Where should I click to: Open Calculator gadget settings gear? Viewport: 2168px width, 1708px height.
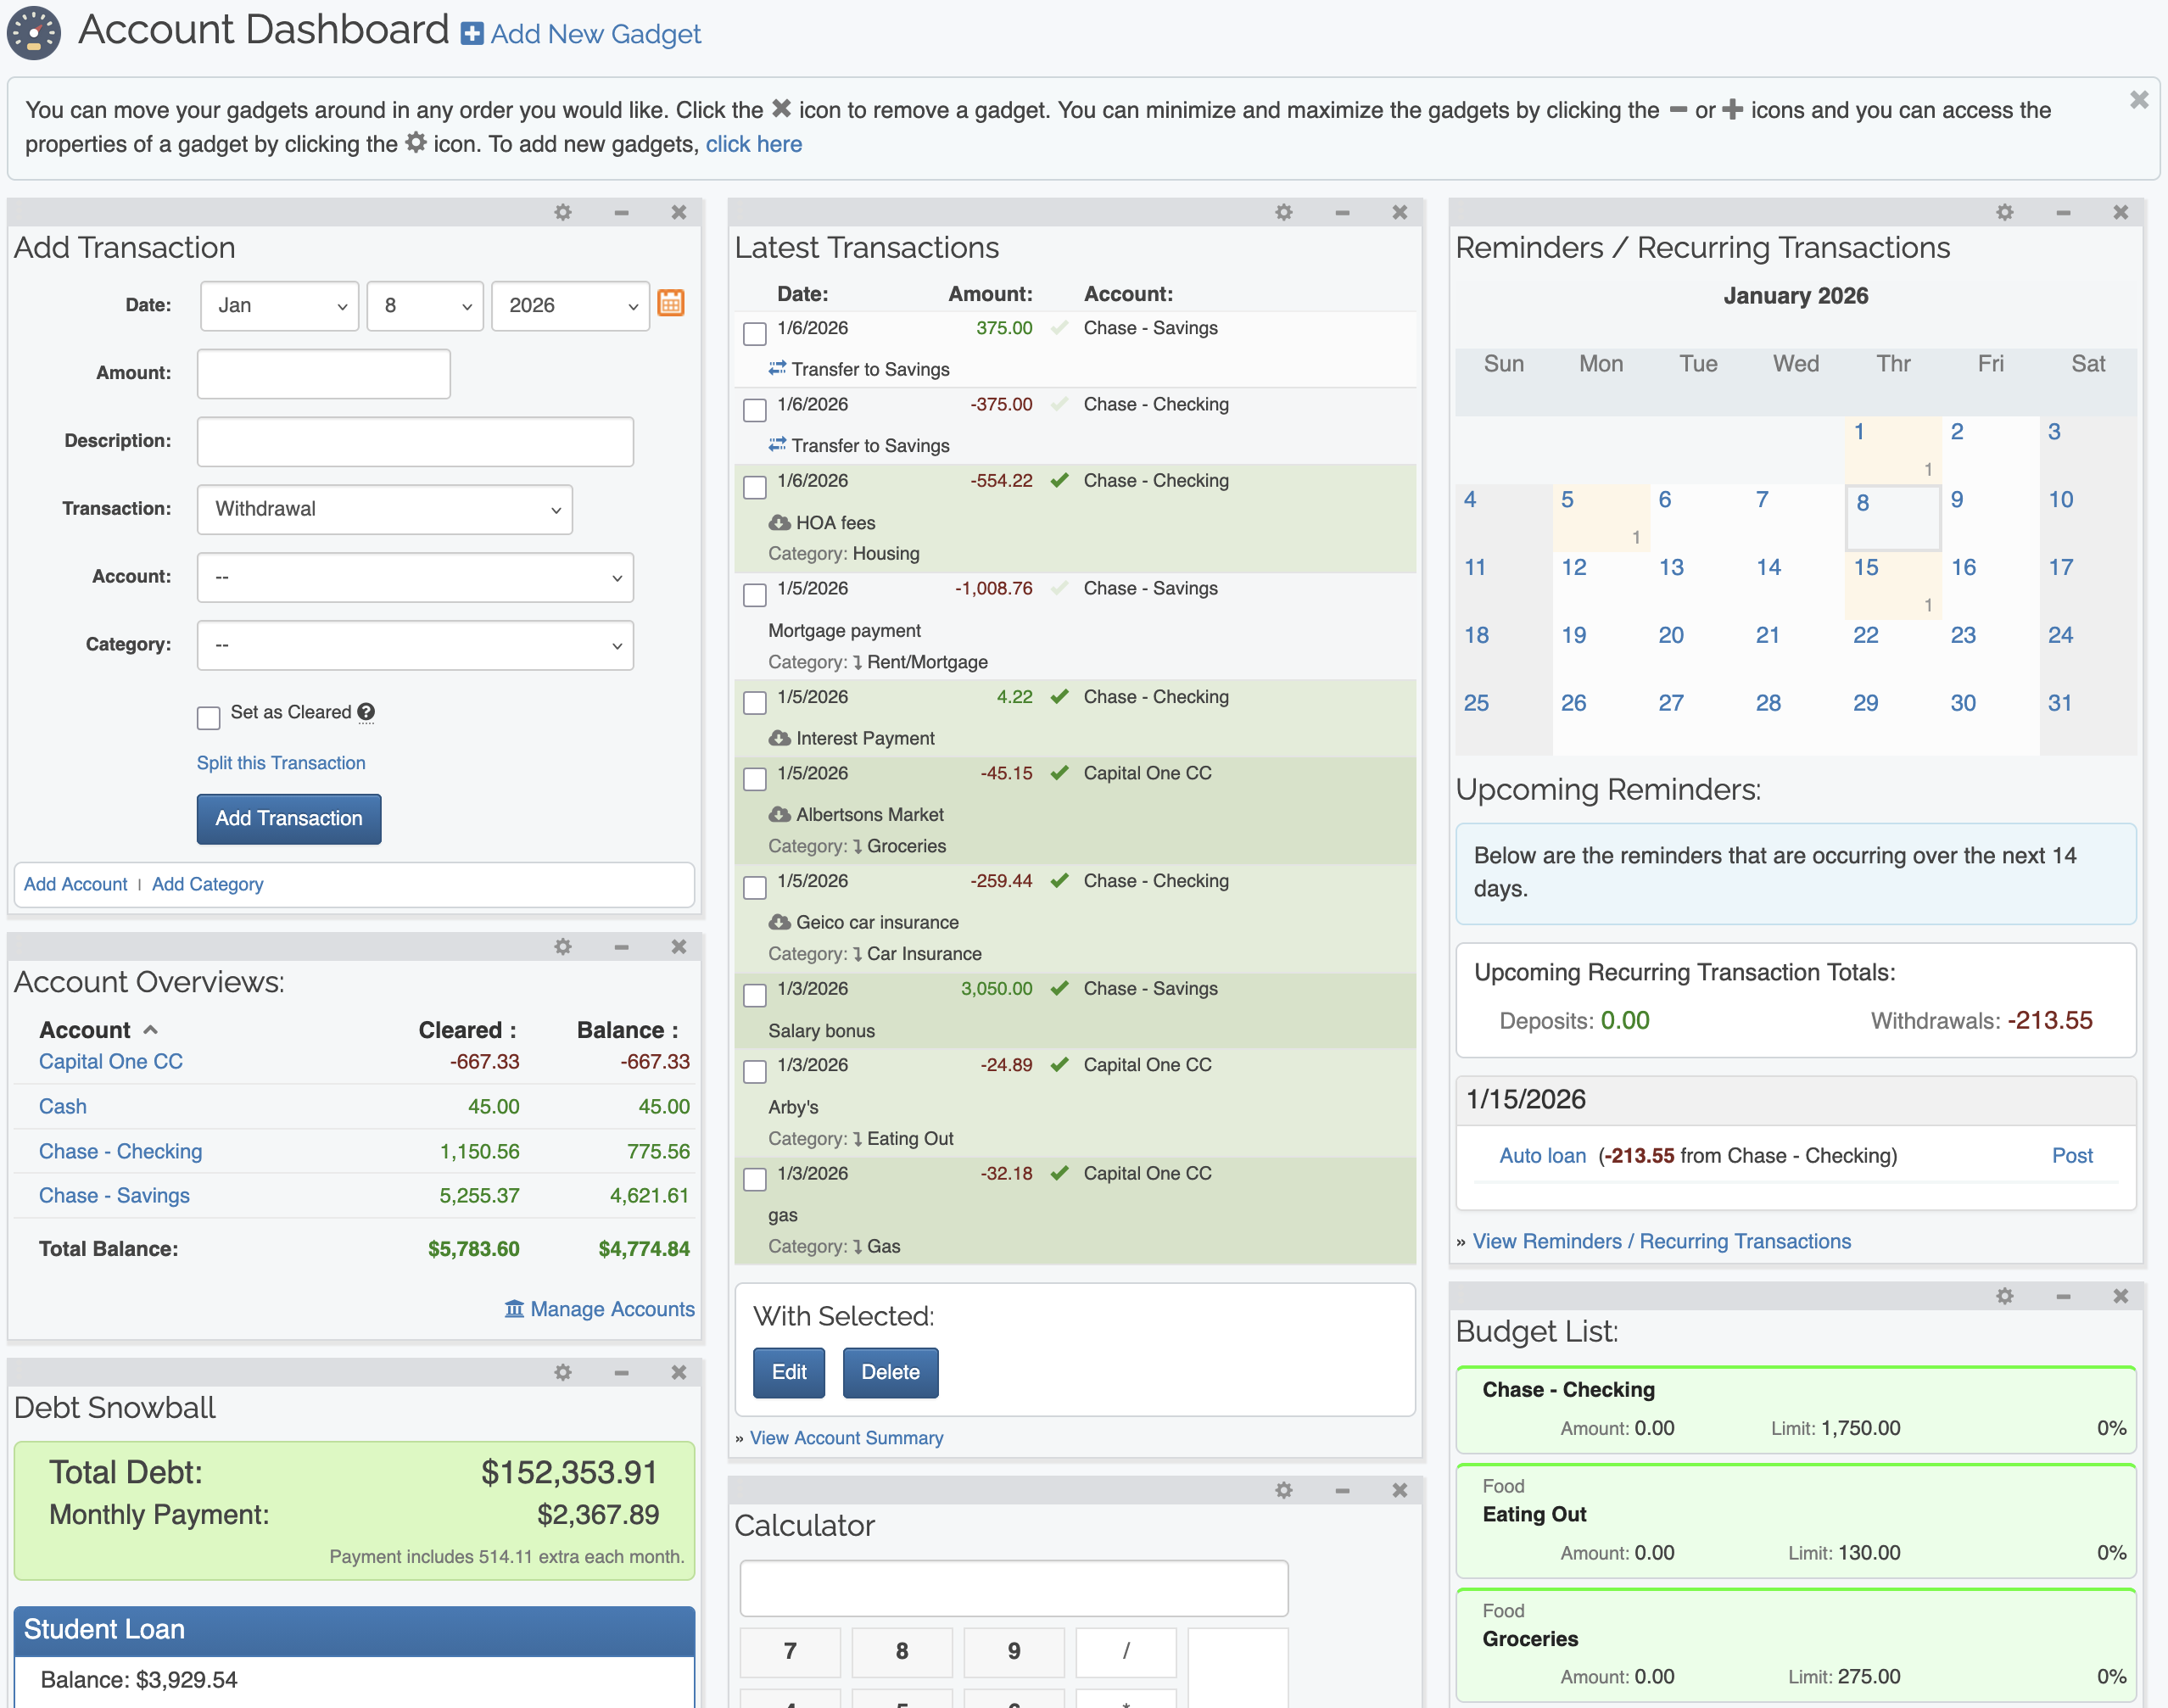[x=1284, y=1490]
